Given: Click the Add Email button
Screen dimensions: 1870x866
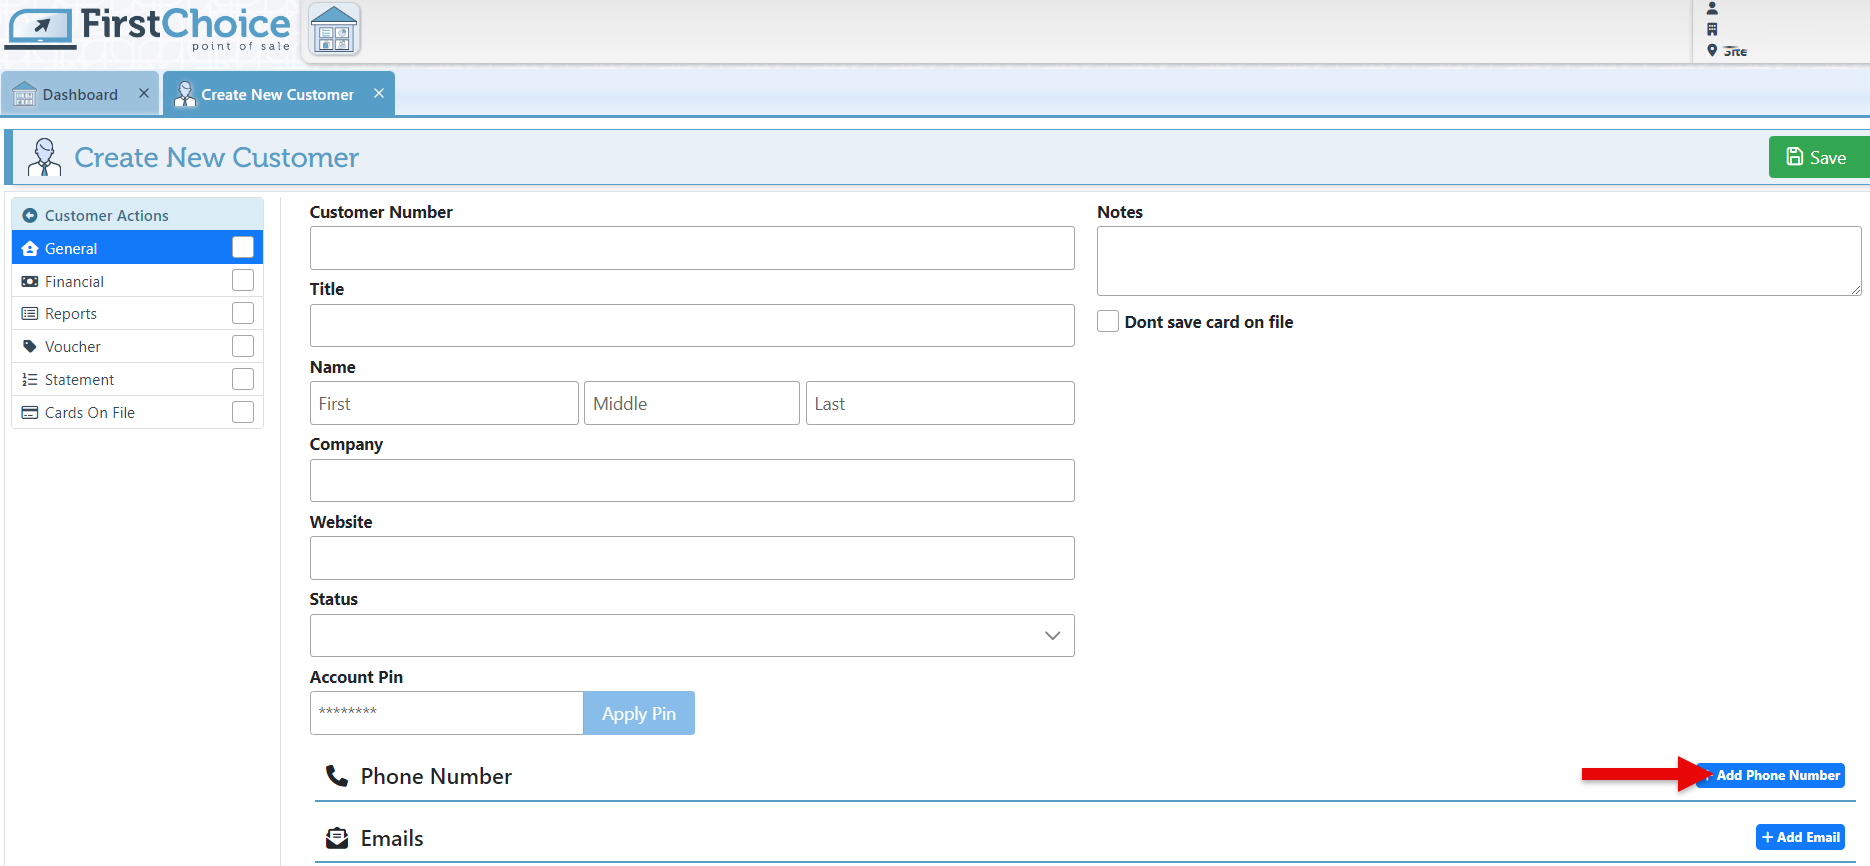Looking at the screenshot, I should click(x=1800, y=837).
